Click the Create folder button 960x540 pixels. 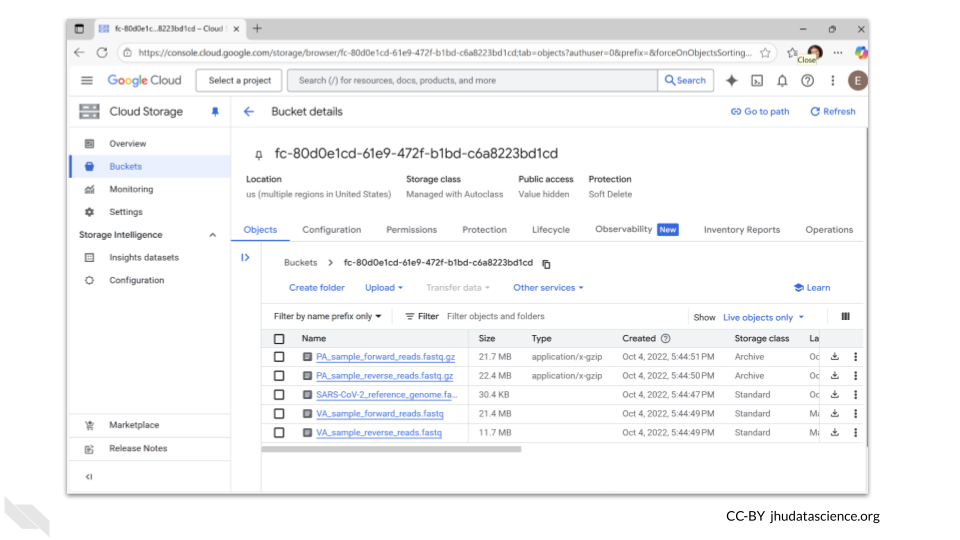317,288
